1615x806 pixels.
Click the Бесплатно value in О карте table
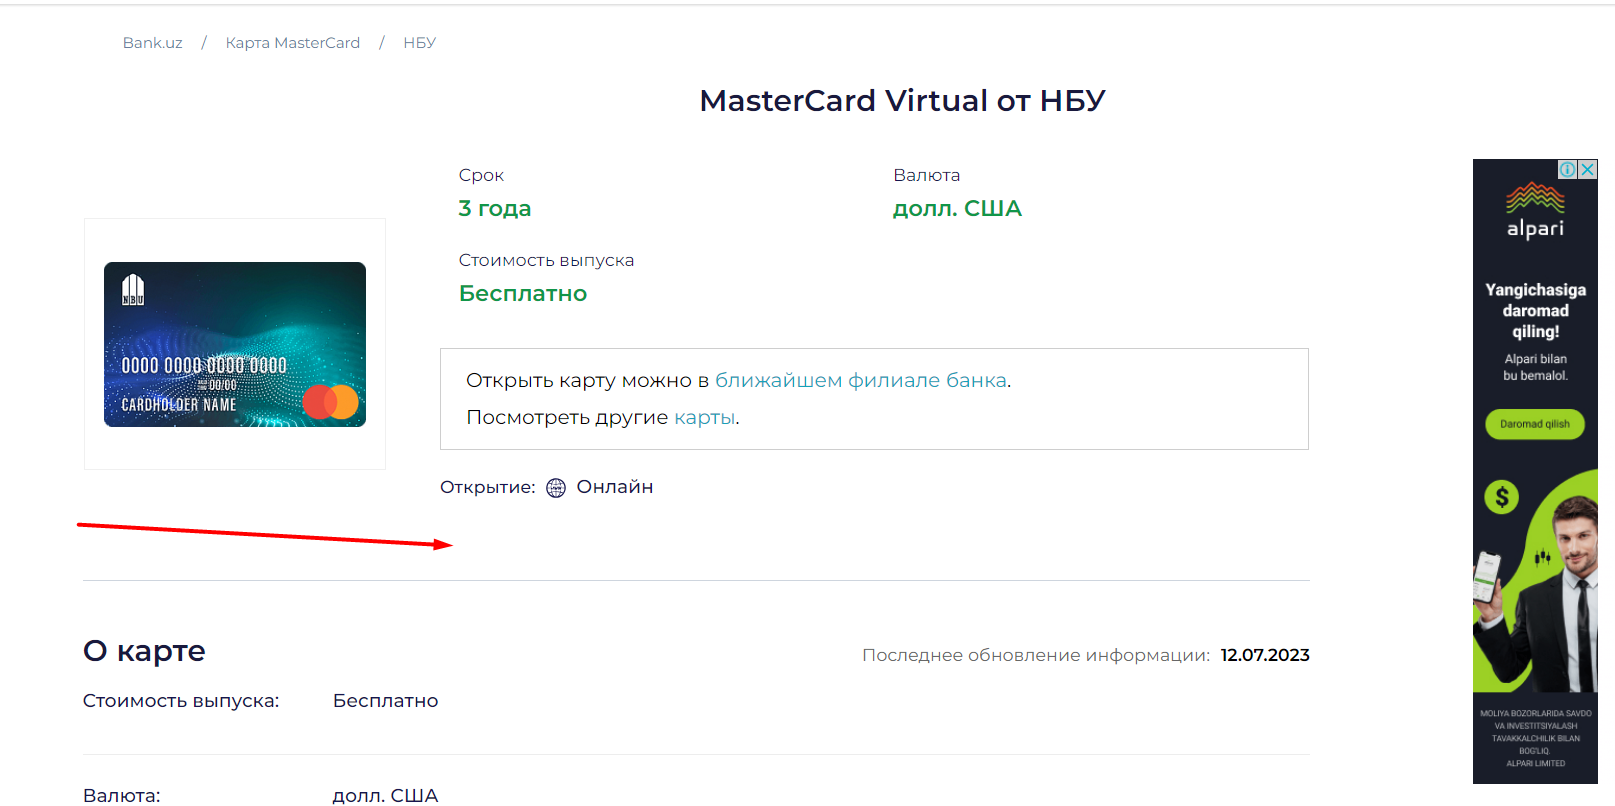(385, 701)
